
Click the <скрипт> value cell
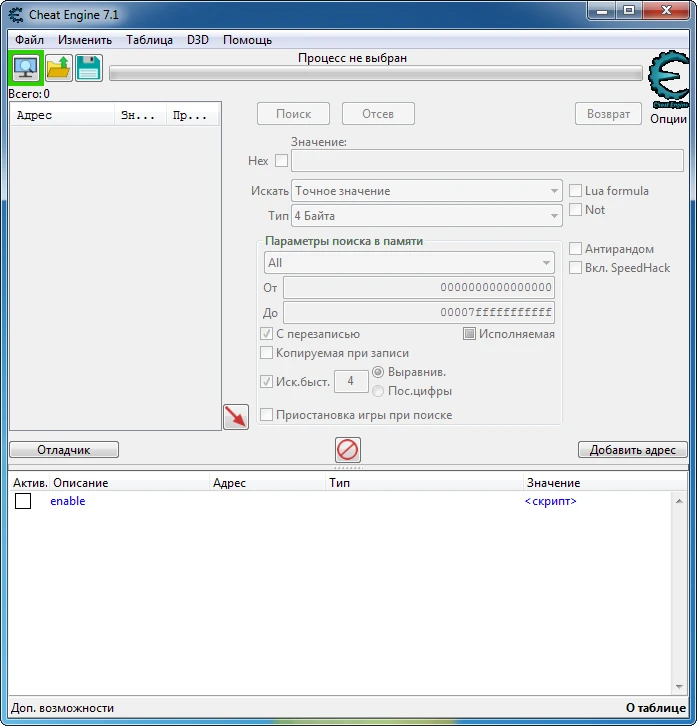551,501
